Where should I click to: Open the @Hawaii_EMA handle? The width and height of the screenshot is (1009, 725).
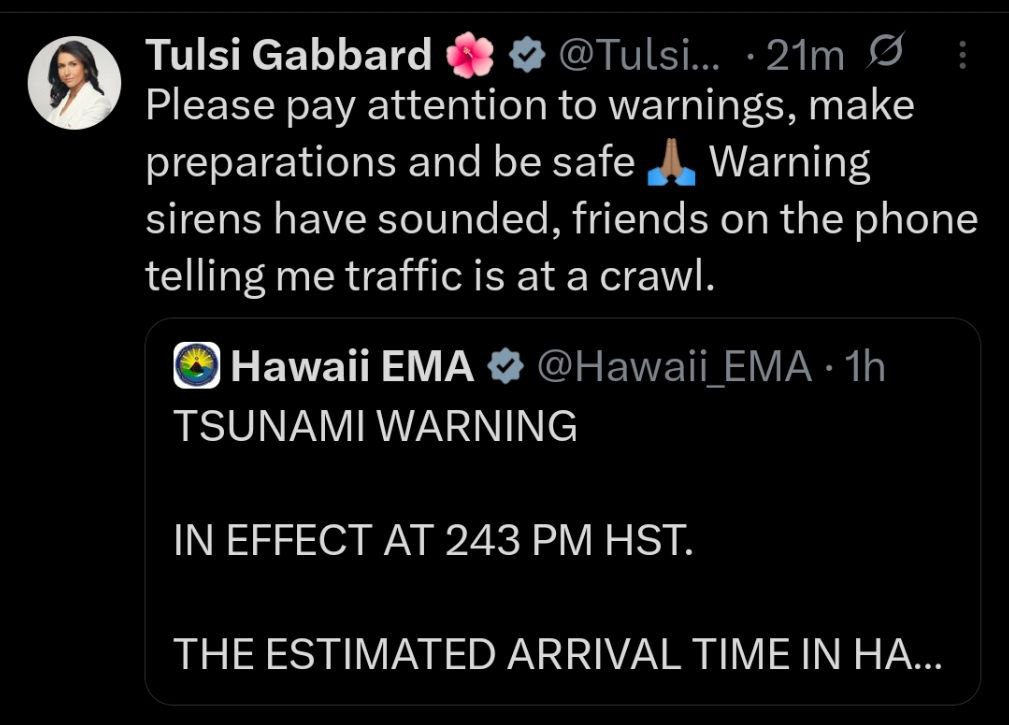[x=674, y=367]
